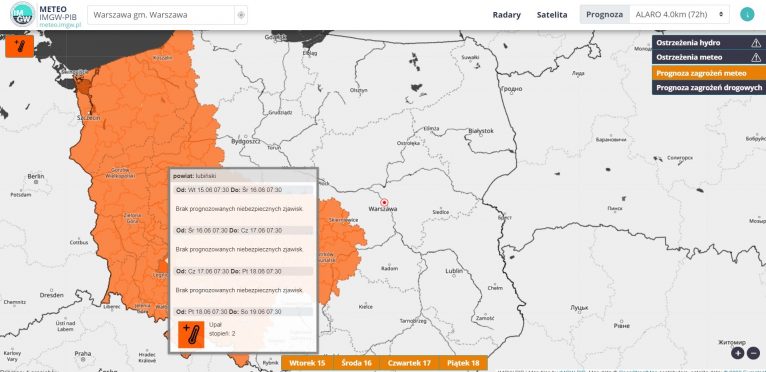
Task: Select the Wtorek 15 day tab
Action: (307, 363)
